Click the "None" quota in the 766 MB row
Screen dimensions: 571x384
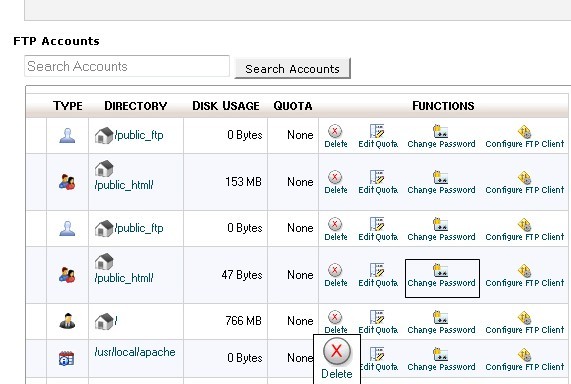pos(300,321)
